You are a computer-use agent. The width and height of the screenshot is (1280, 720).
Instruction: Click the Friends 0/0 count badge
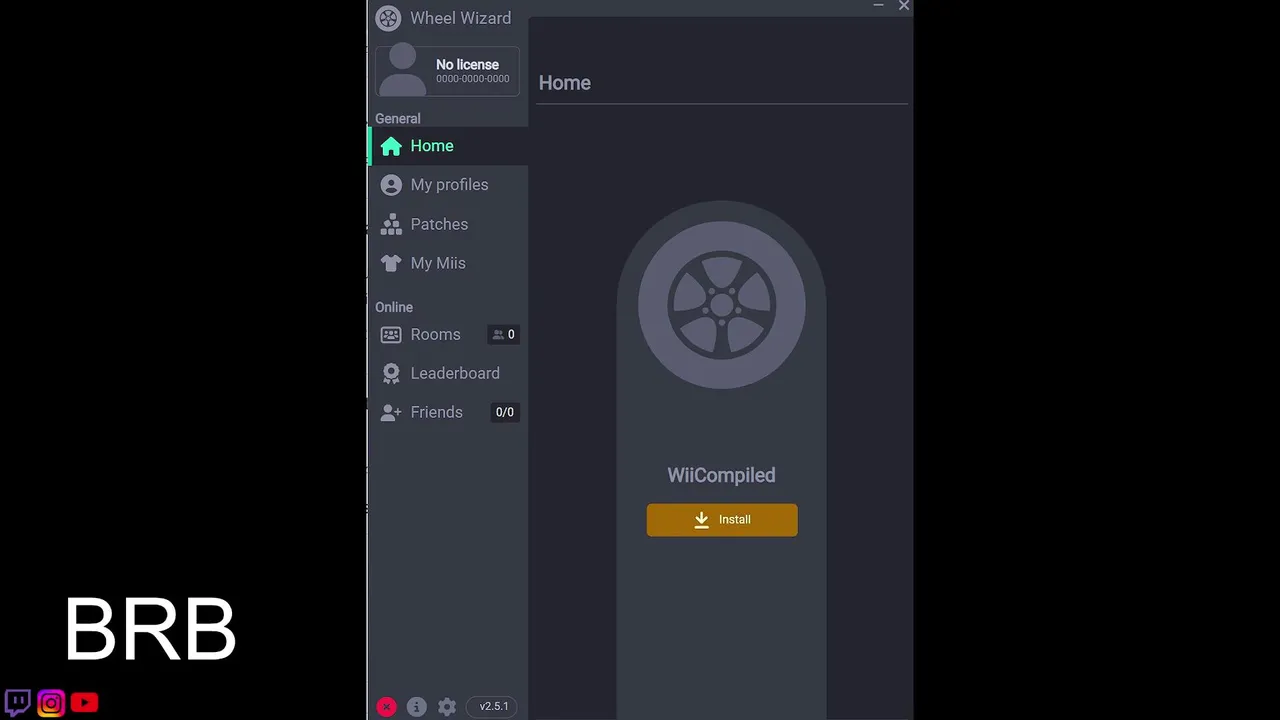pos(505,412)
